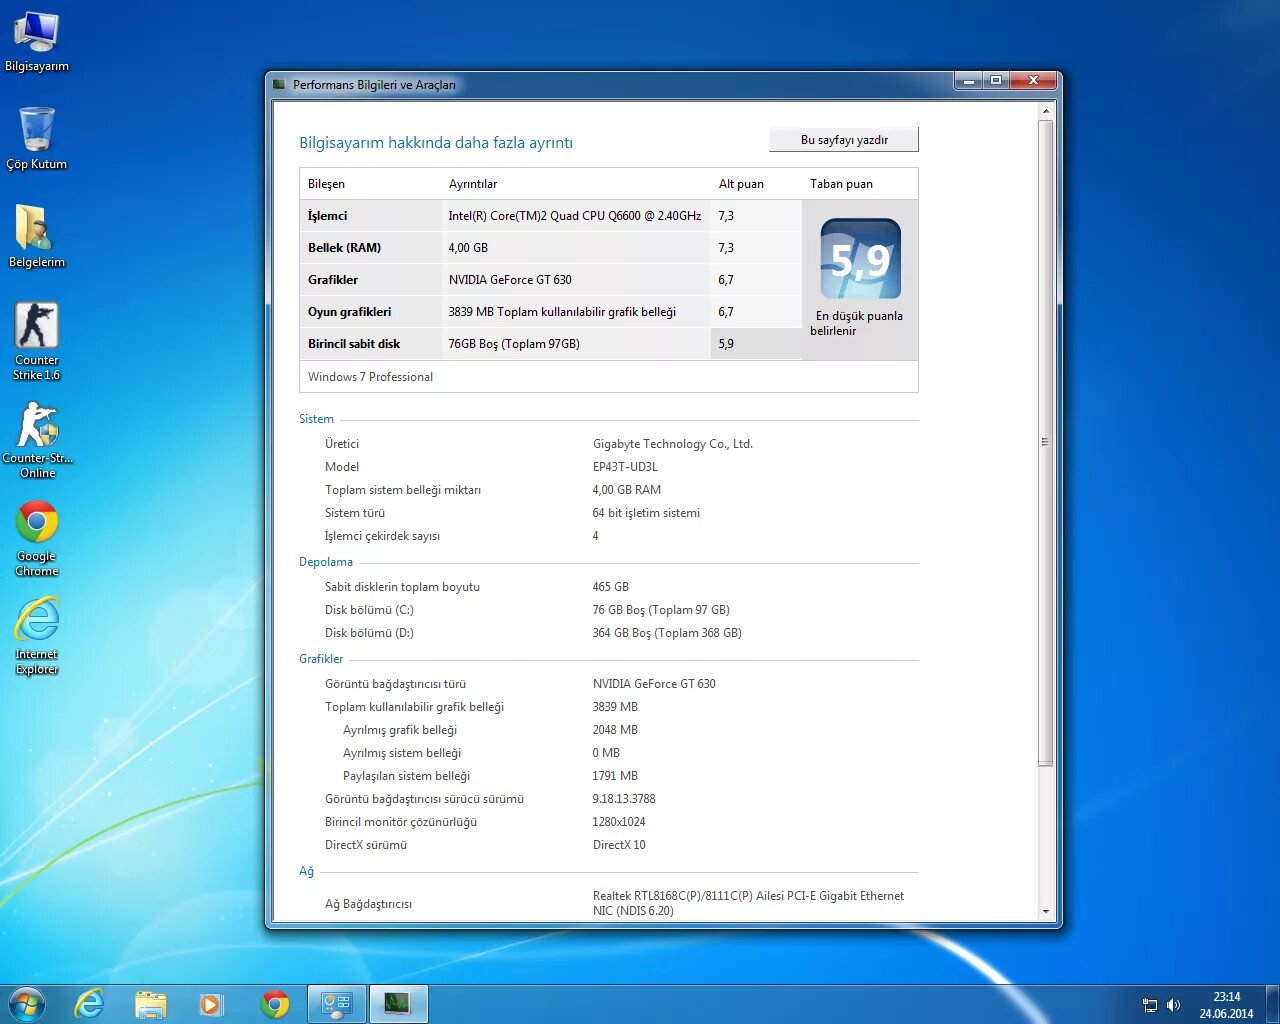Open Google Chrome desktop shortcut
This screenshot has height=1024, width=1280.
pos(37,538)
